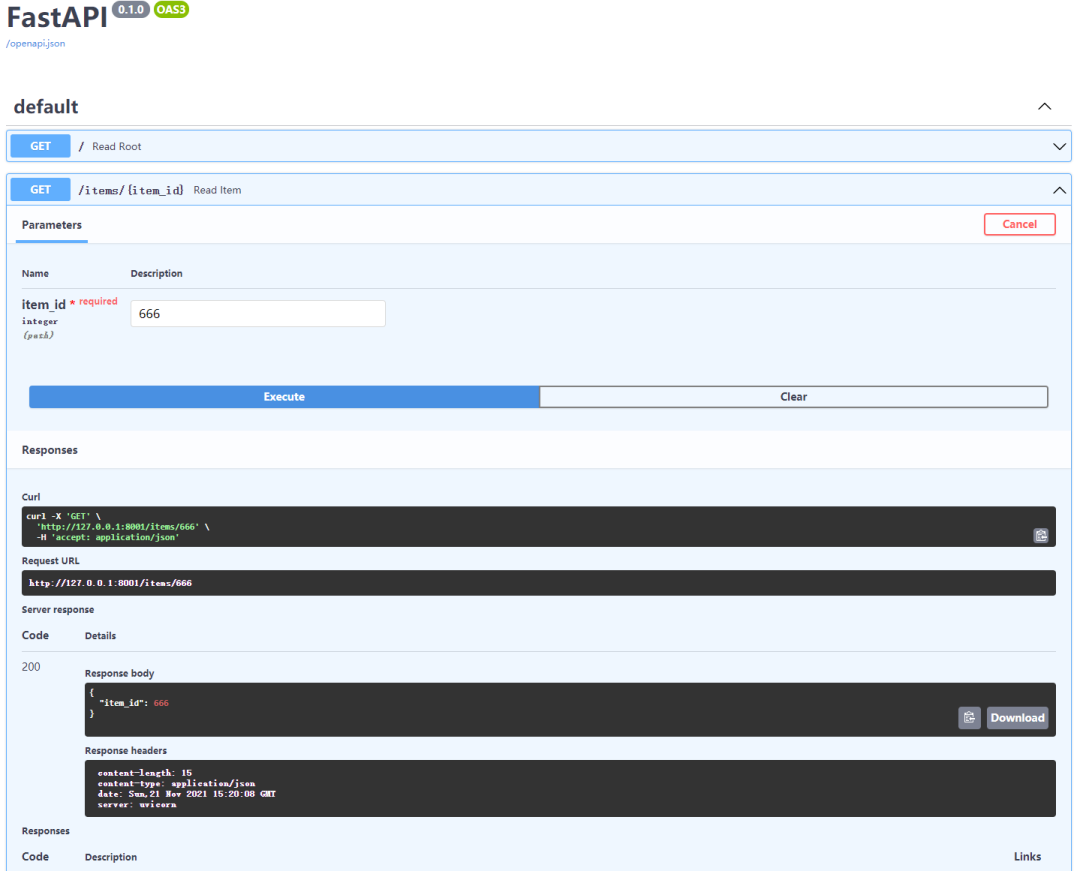Image resolution: width=1080 pixels, height=871 pixels.
Task: Download the response body
Action: [1017, 717]
